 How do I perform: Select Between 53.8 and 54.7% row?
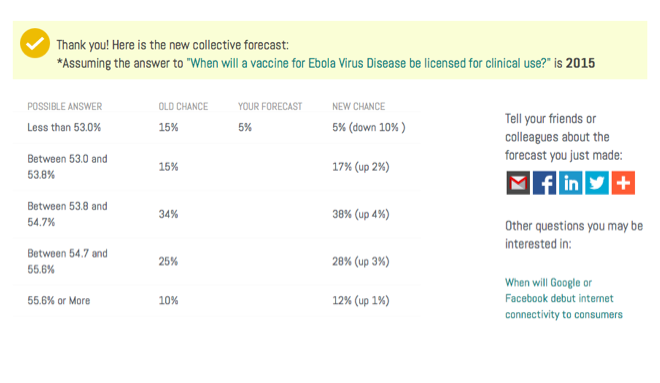pyautogui.click(x=217, y=214)
